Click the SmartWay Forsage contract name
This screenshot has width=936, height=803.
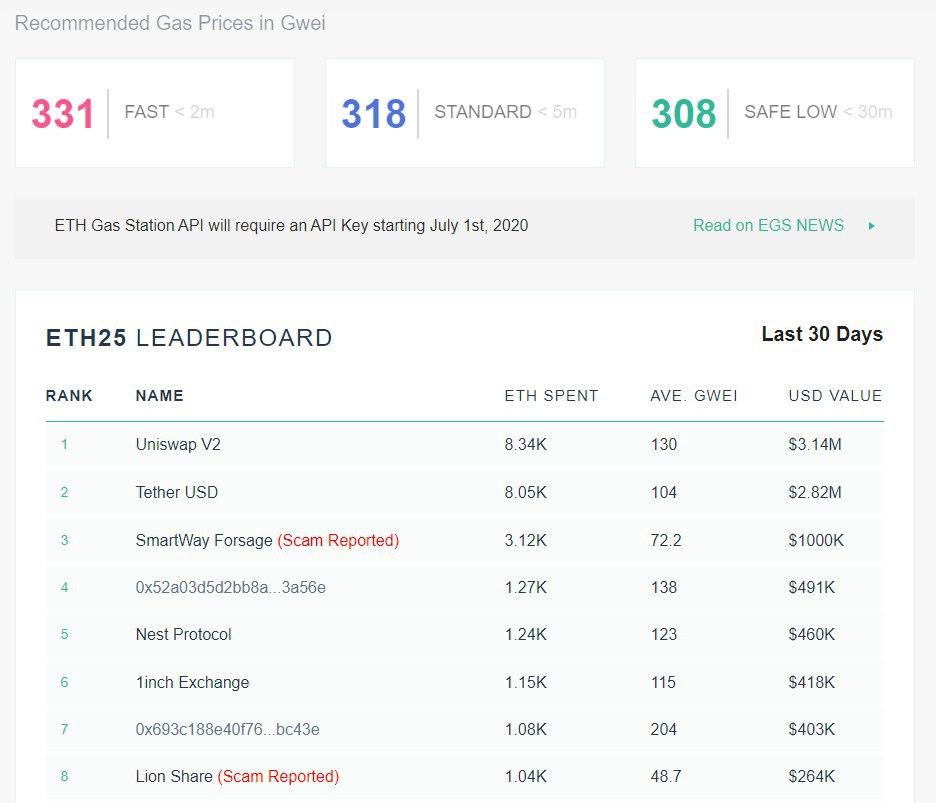(204, 540)
